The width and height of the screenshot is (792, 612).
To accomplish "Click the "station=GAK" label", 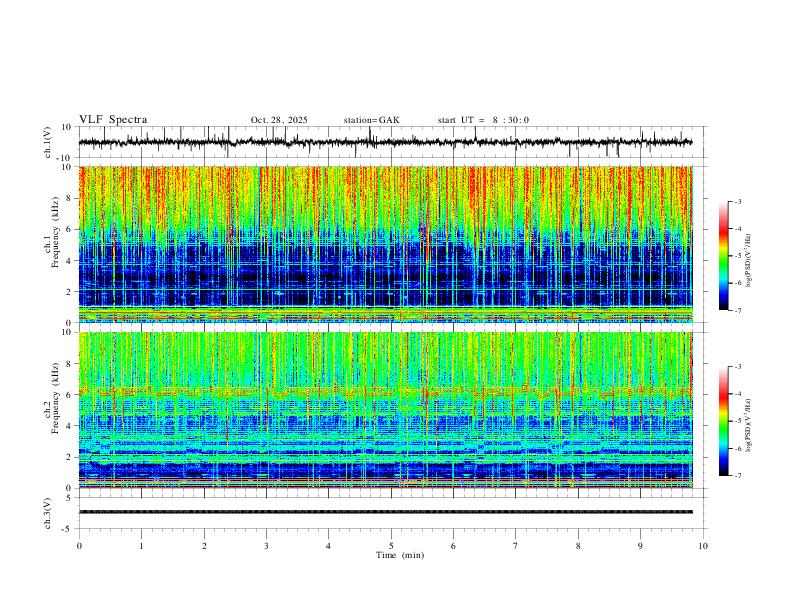I will (x=371, y=120).
